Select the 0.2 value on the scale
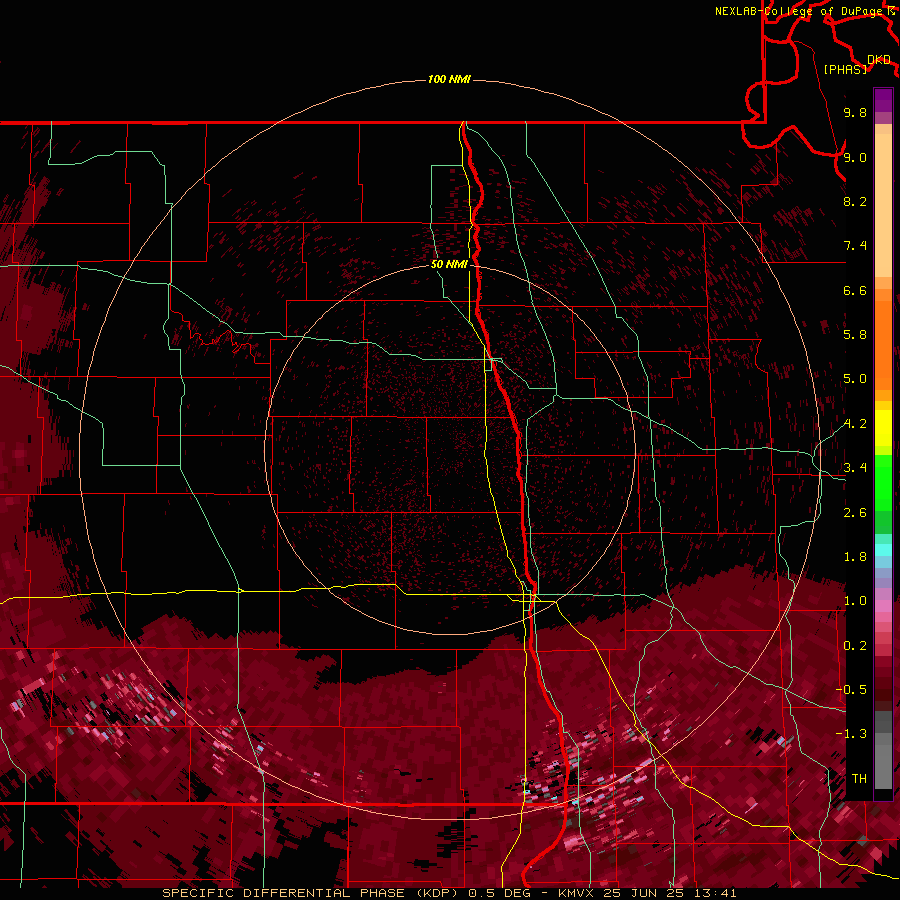Image resolution: width=900 pixels, height=900 pixels. pos(855,646)
